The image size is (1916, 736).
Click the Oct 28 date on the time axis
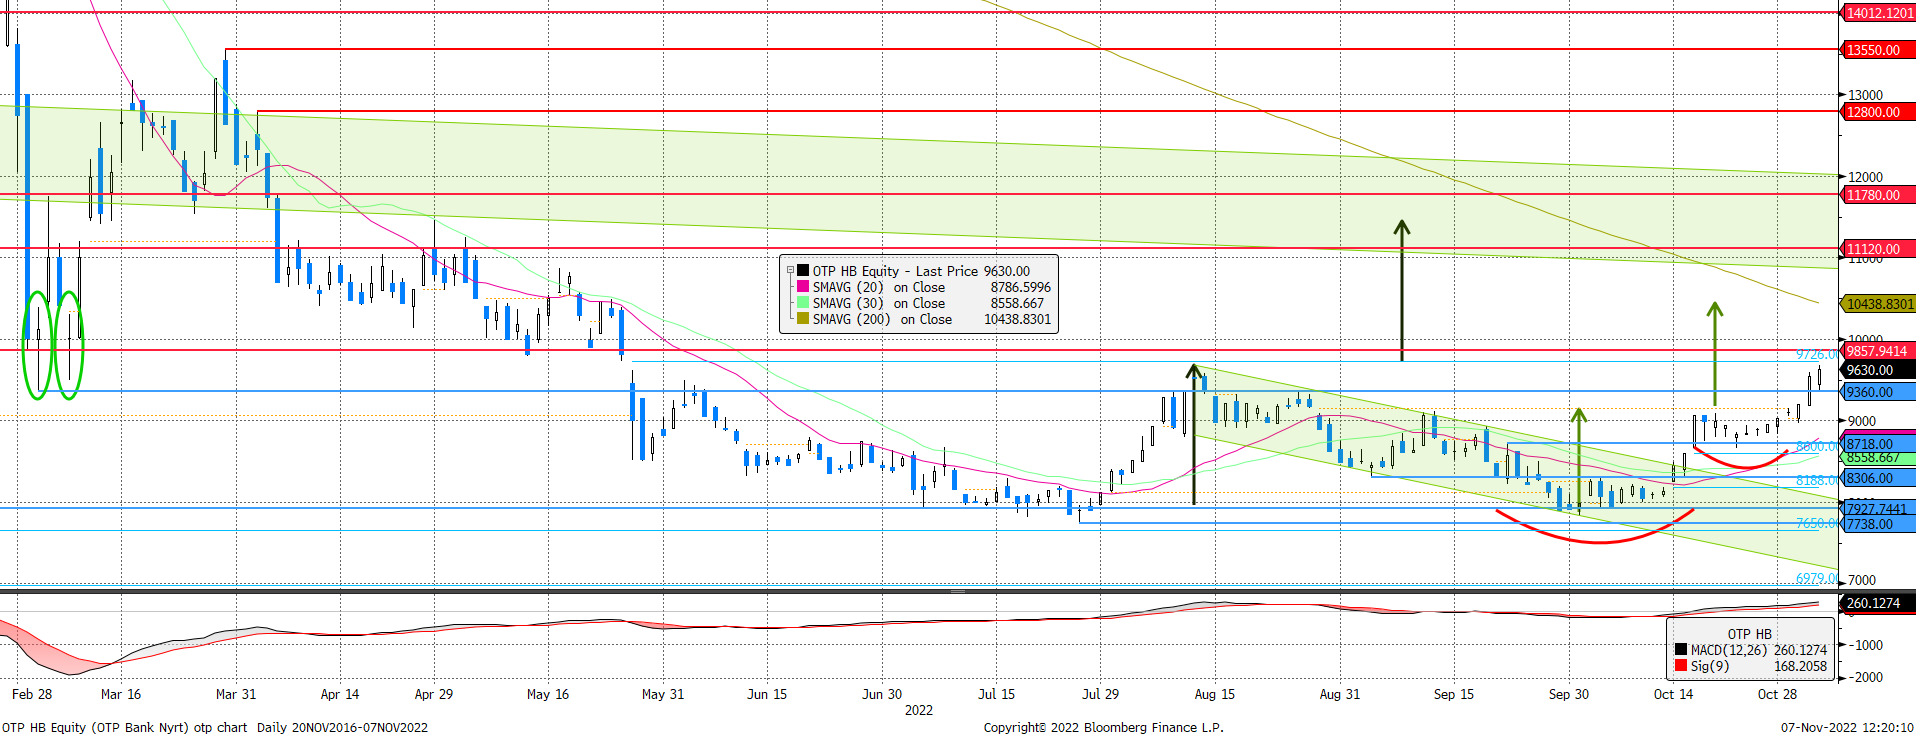1777,694
